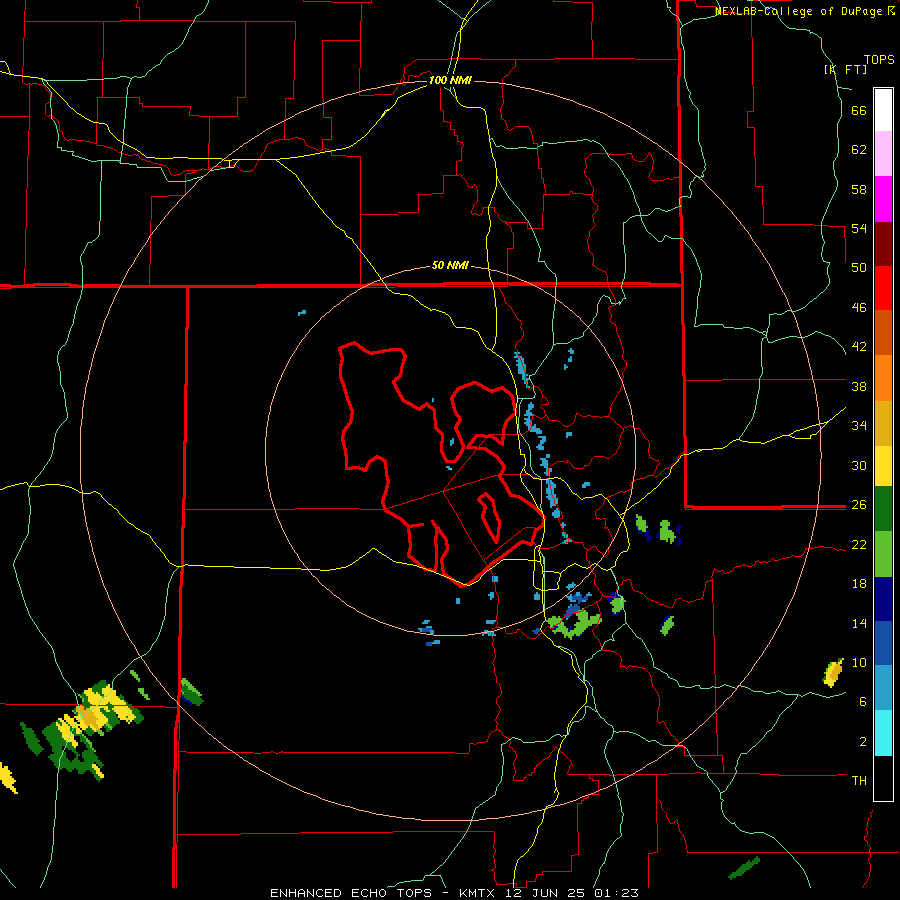Image resolution: width=900 pixels, height=900 pixels.
Task: Click the 'NEXLAB-College of DuPage' caption
Action: pyautogui.click(x=800, y=11)
